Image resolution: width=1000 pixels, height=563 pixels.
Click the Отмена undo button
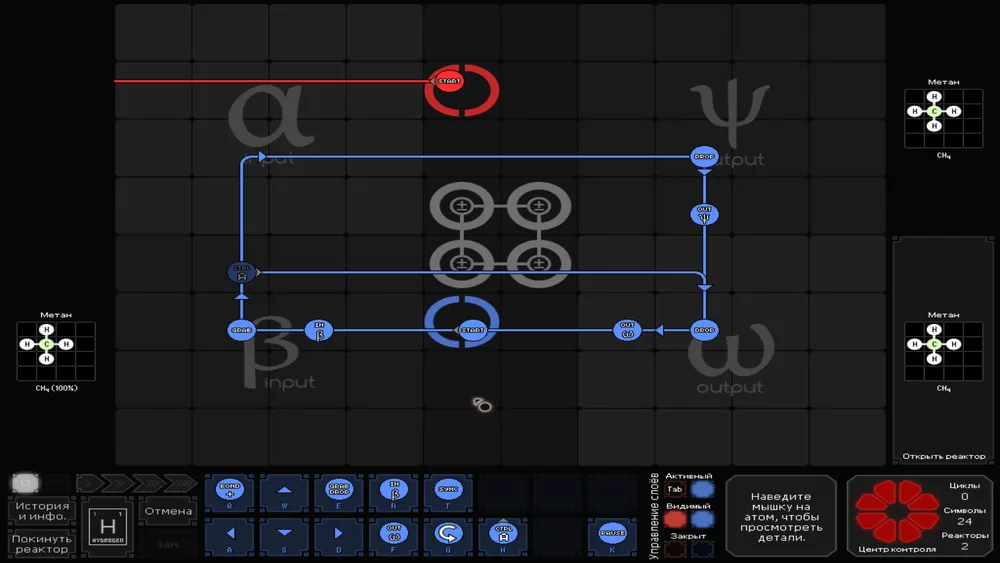(x=168, y=511)
